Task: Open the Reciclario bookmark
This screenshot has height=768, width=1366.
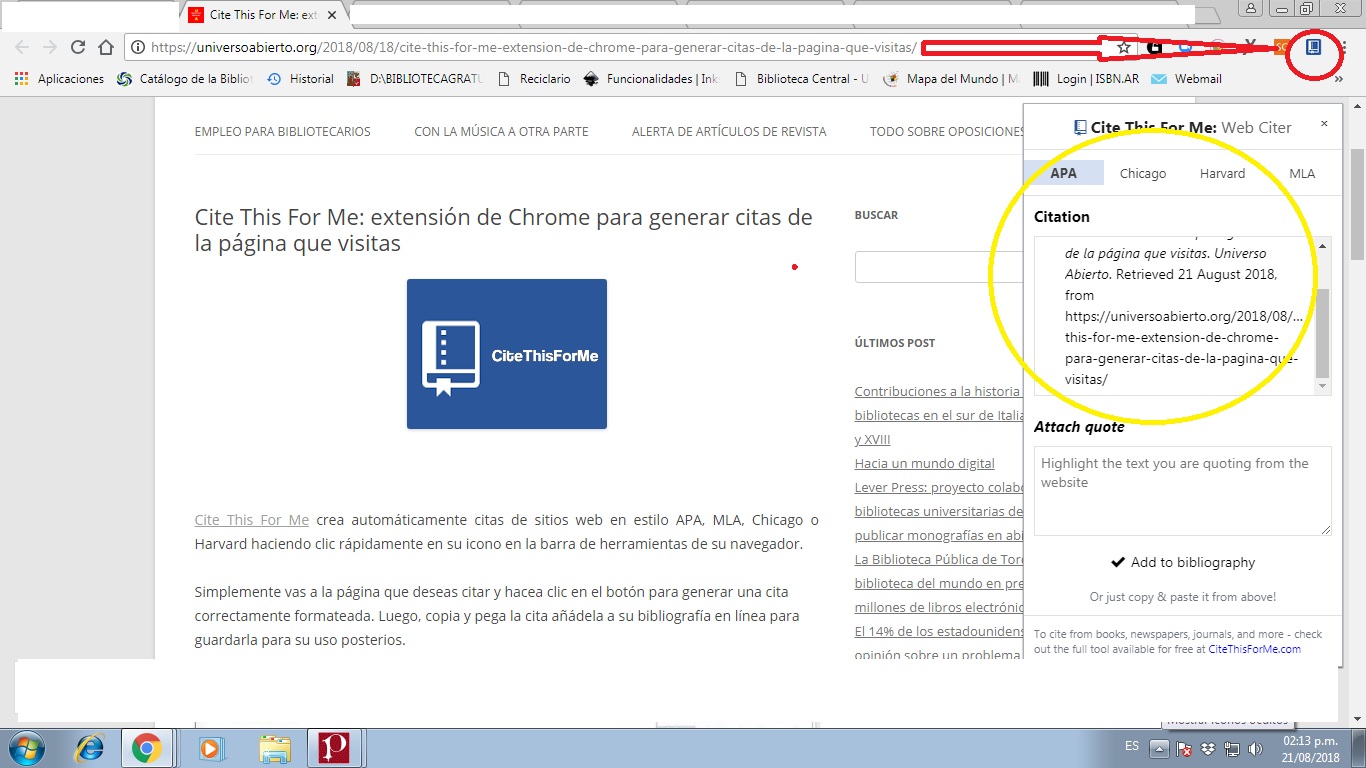Action: pyautogui.click(x=534, y=78)
